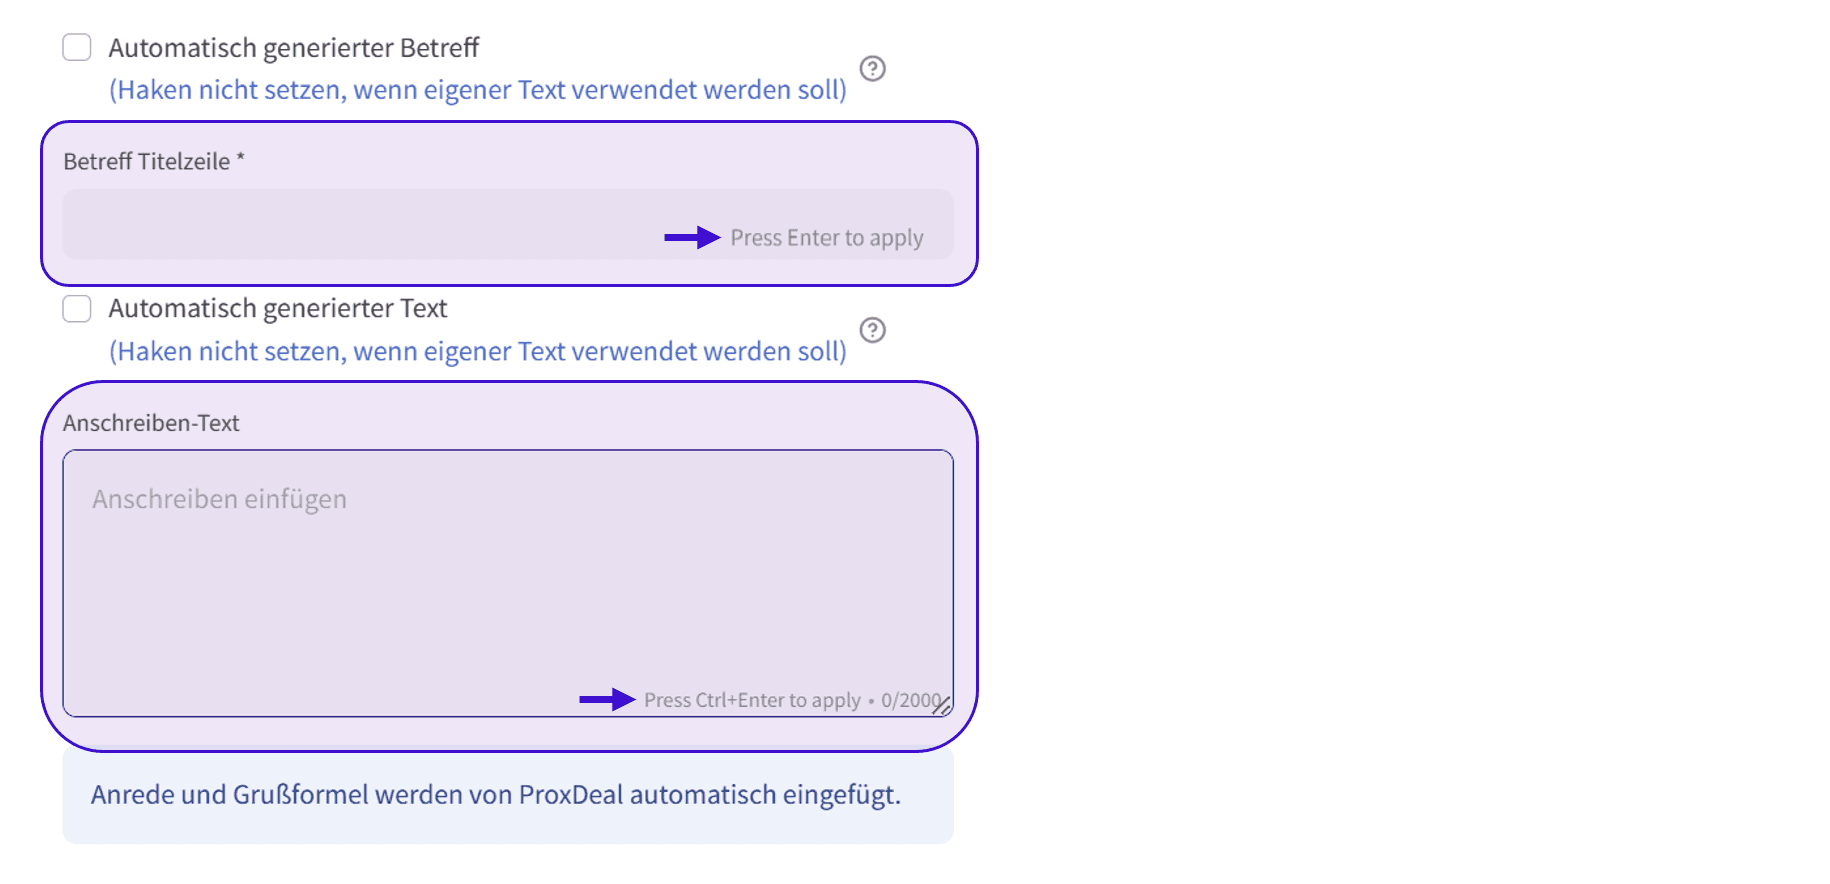Select the Automatisch generierter Betreff label
This screenshot has height=884, width=1830.
tap(294, 47)
